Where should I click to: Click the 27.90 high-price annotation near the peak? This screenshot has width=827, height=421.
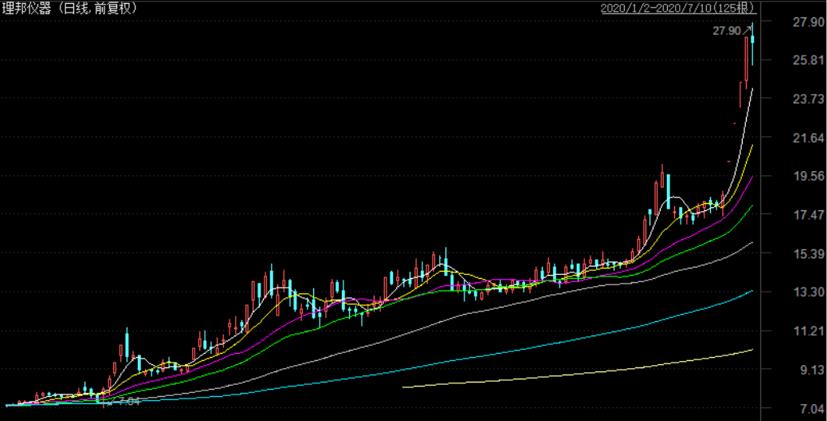[727, 31]
